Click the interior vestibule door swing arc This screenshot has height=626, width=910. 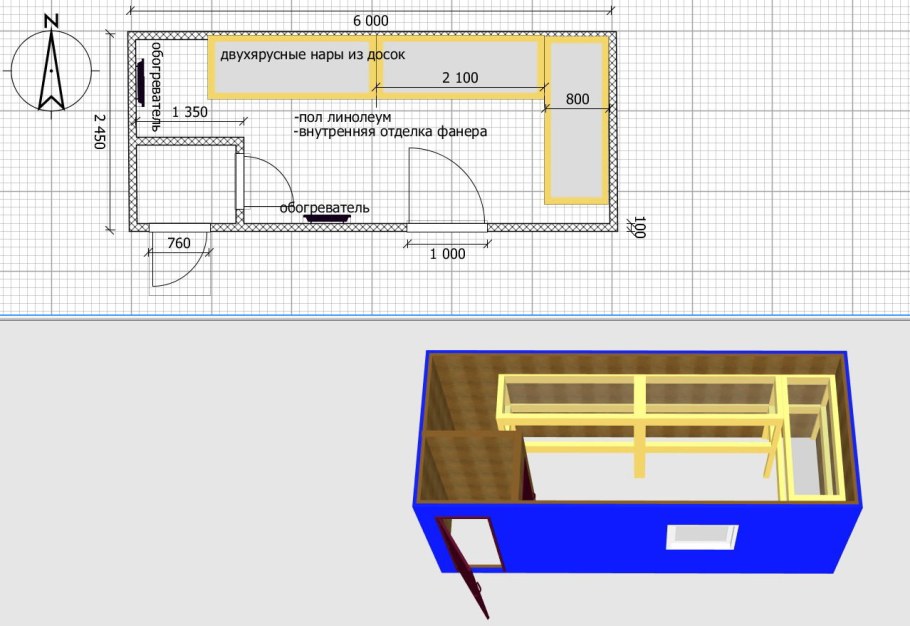266,180
